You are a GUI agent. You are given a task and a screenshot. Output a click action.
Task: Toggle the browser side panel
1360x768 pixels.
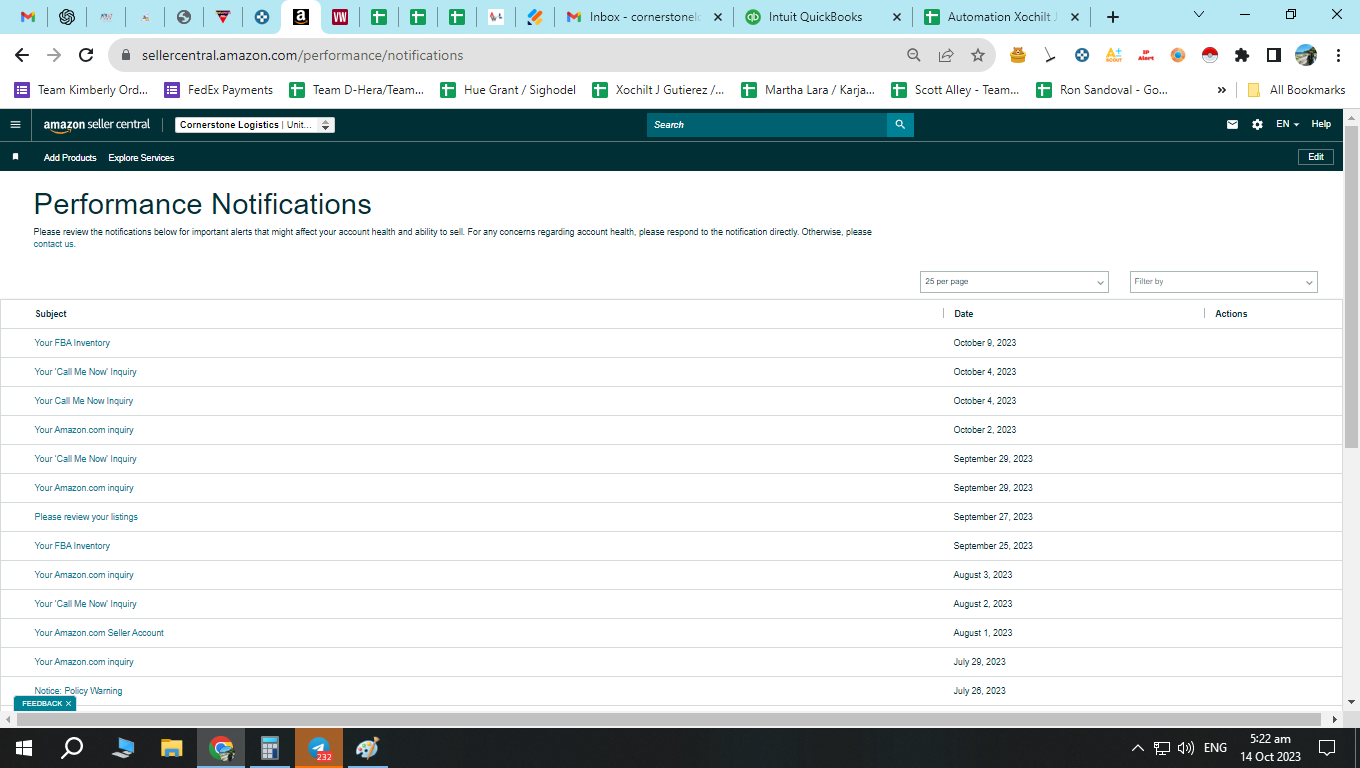1274,55
